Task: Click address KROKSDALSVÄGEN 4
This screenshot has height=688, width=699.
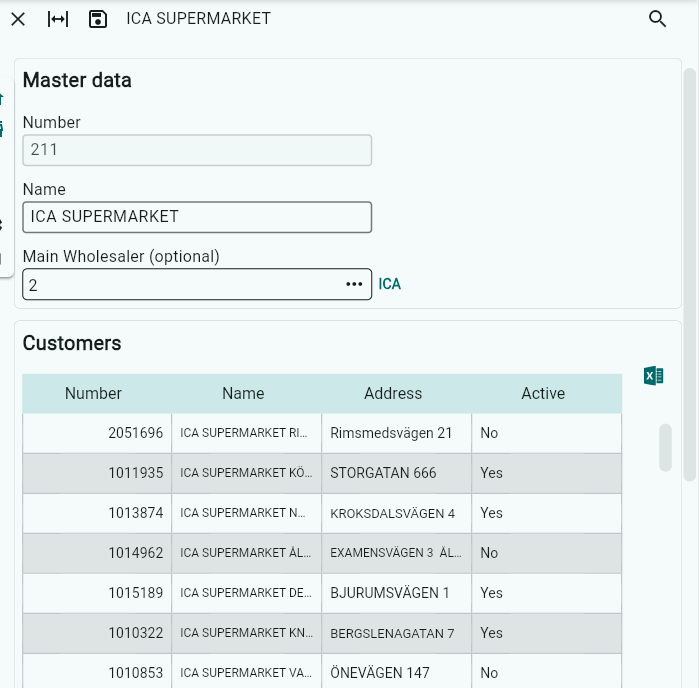Action: (392, 514)
